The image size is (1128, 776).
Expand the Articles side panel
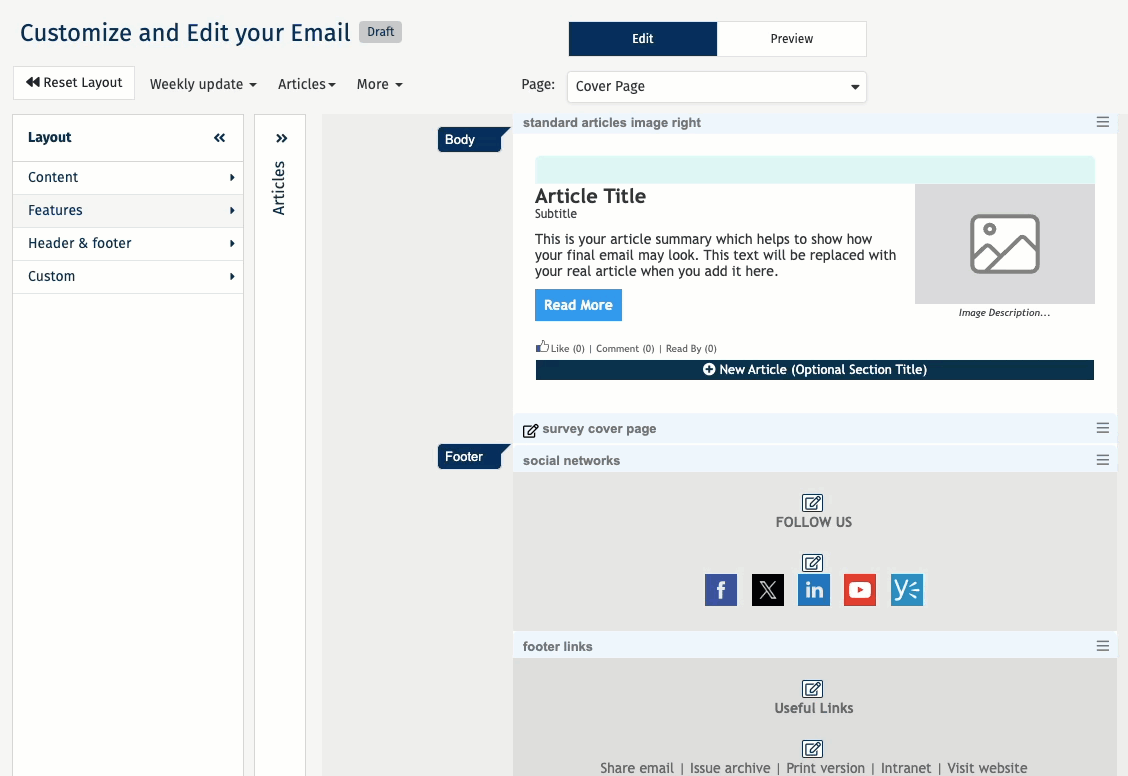point(281,139)
